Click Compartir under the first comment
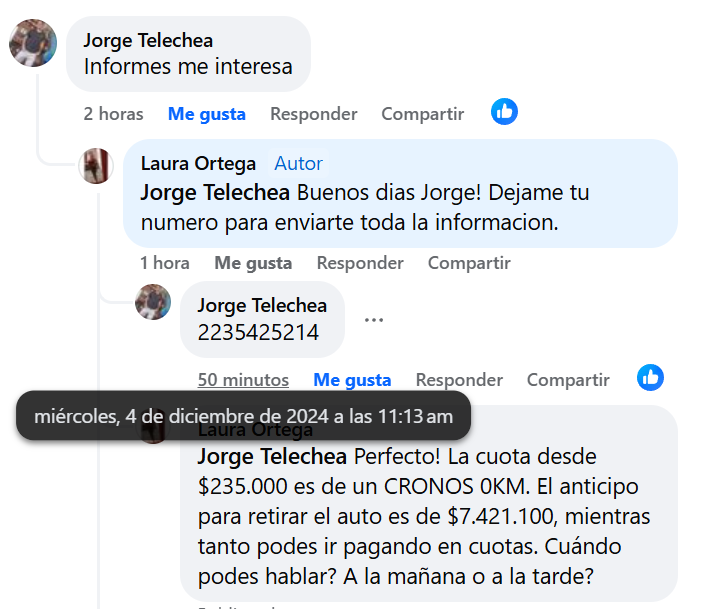 click(422, 114)
